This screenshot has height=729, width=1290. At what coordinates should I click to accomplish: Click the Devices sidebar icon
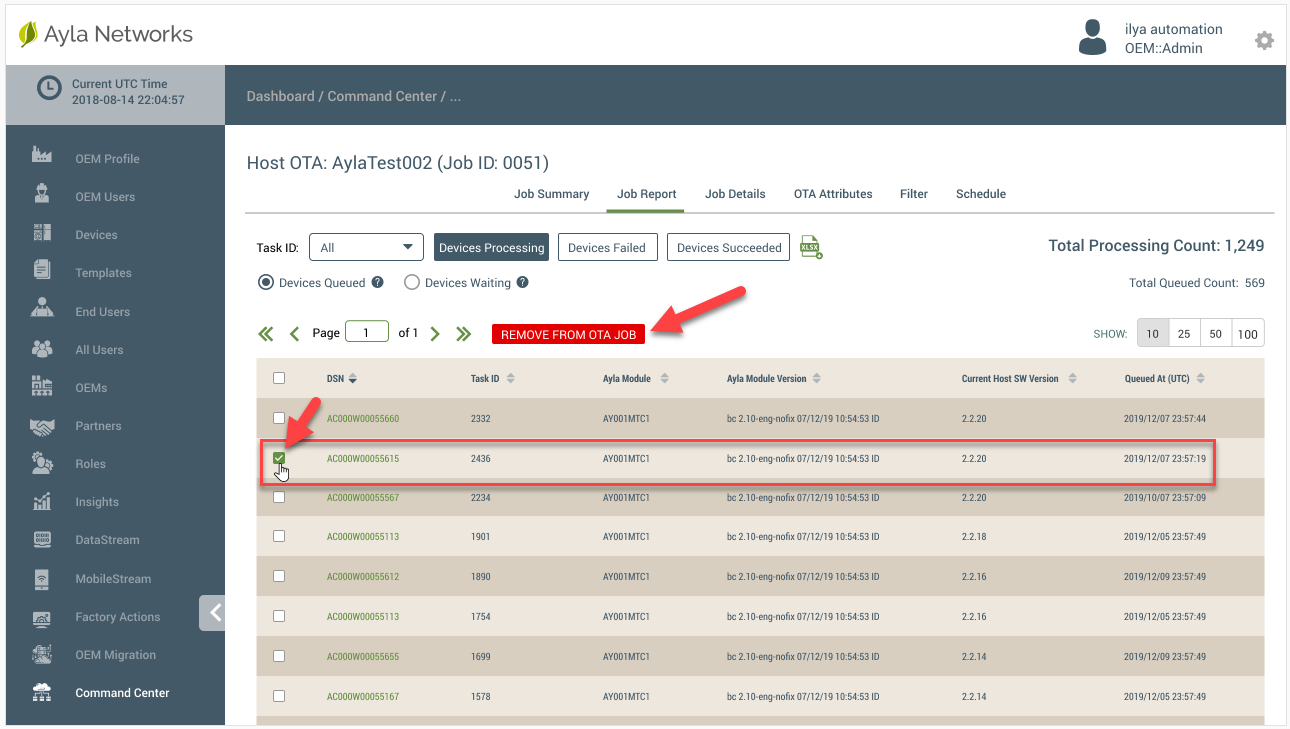(42, 232)
